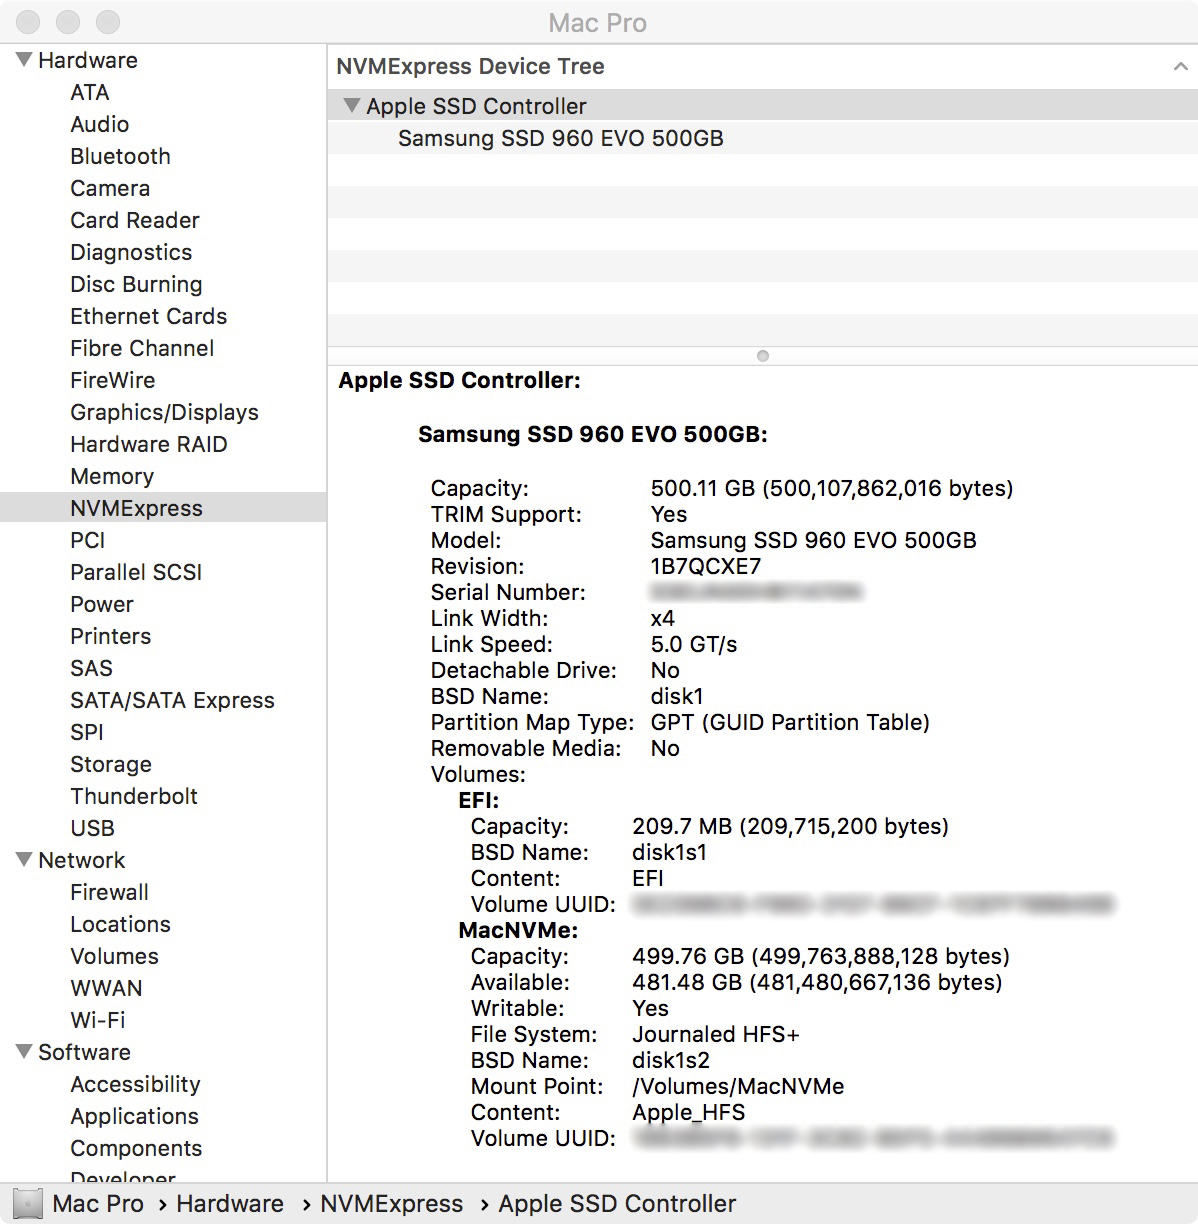Open Printers information
The width and height of the screenshot is (1198, 1224).
point(111,636)
